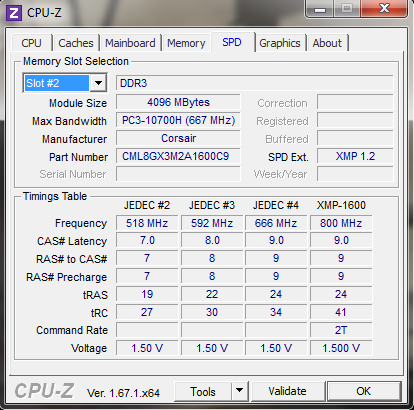Open the Tools dropdown arrow
The image size is (414, 410).
click(x=239, y=391)
